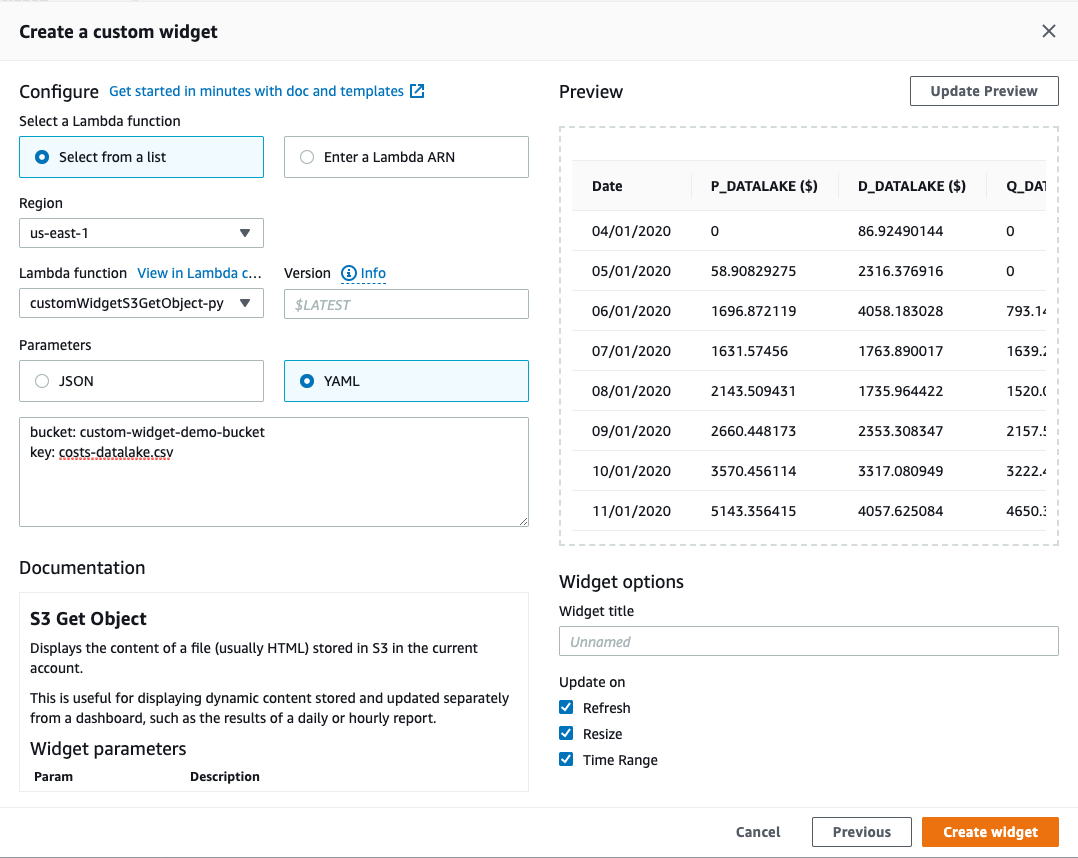The image size is (1078, 858).
Task: Click the resize grip on the parameters textarea
Action: pos(522,520)
